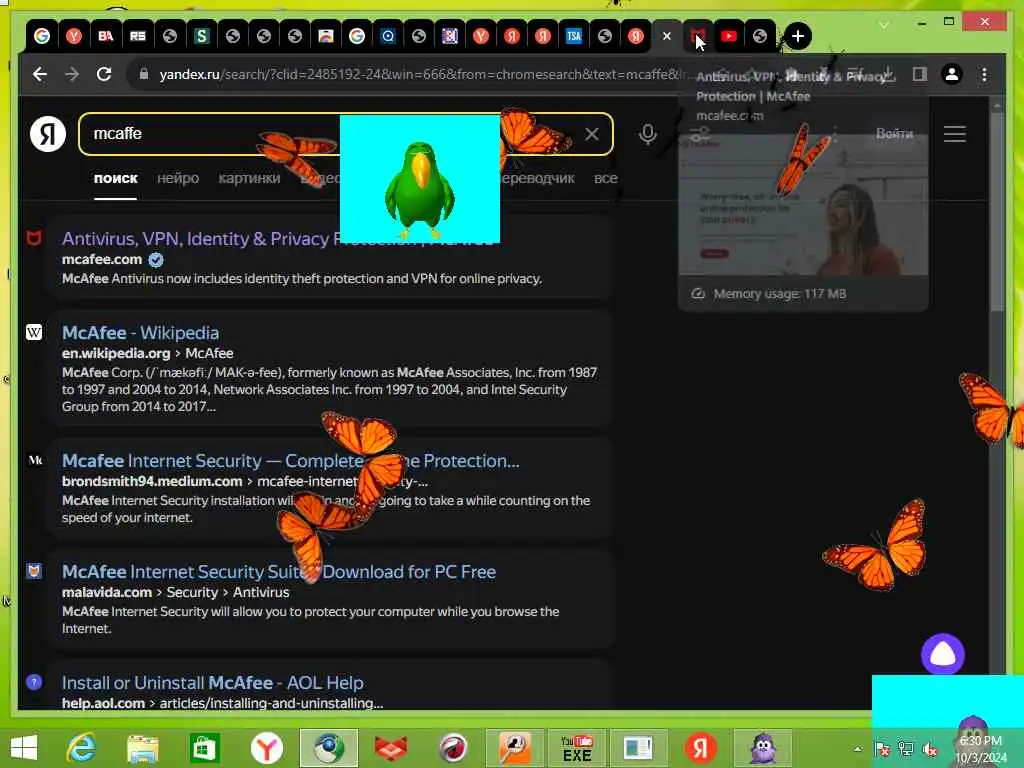
Task: Click the help.aol.com domain link
Action: 103,703
